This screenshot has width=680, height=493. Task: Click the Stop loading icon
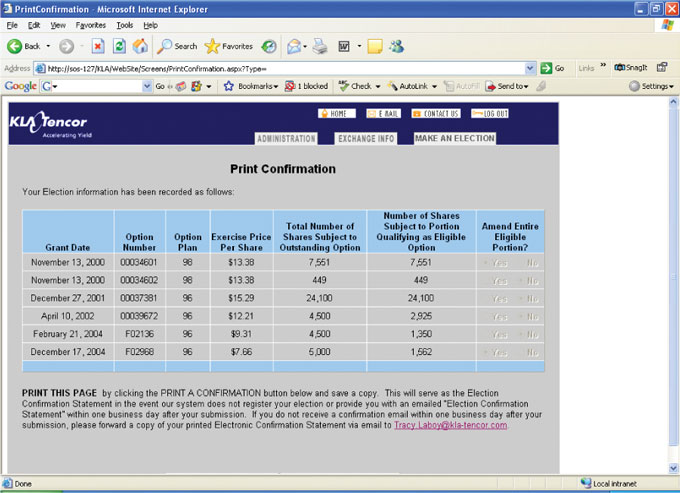pos(98,46)
